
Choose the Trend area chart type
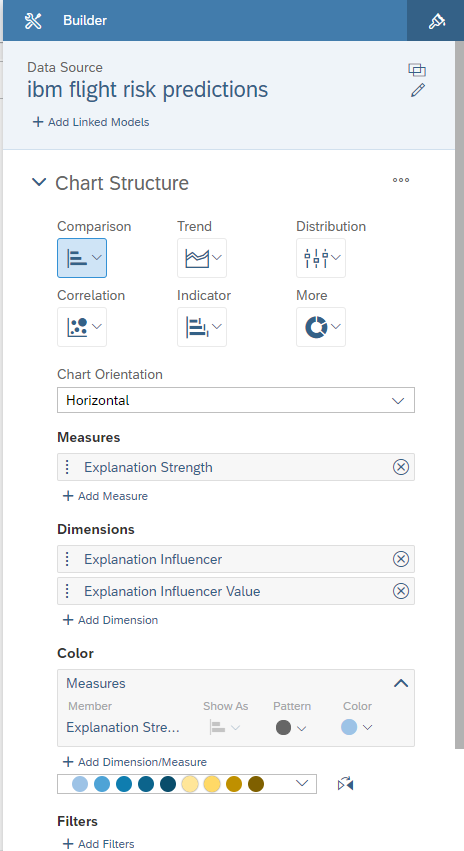[202, 258]
